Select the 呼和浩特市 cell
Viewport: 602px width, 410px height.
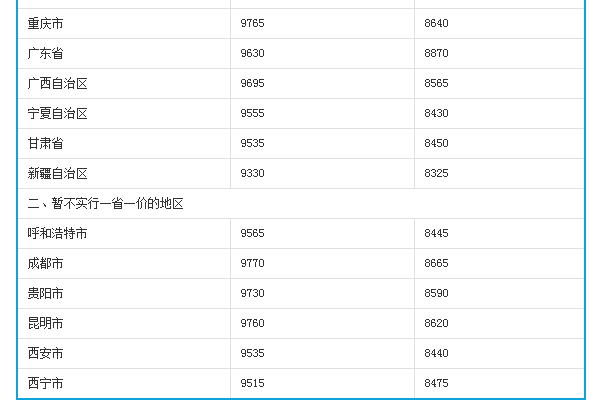[58, 233]
